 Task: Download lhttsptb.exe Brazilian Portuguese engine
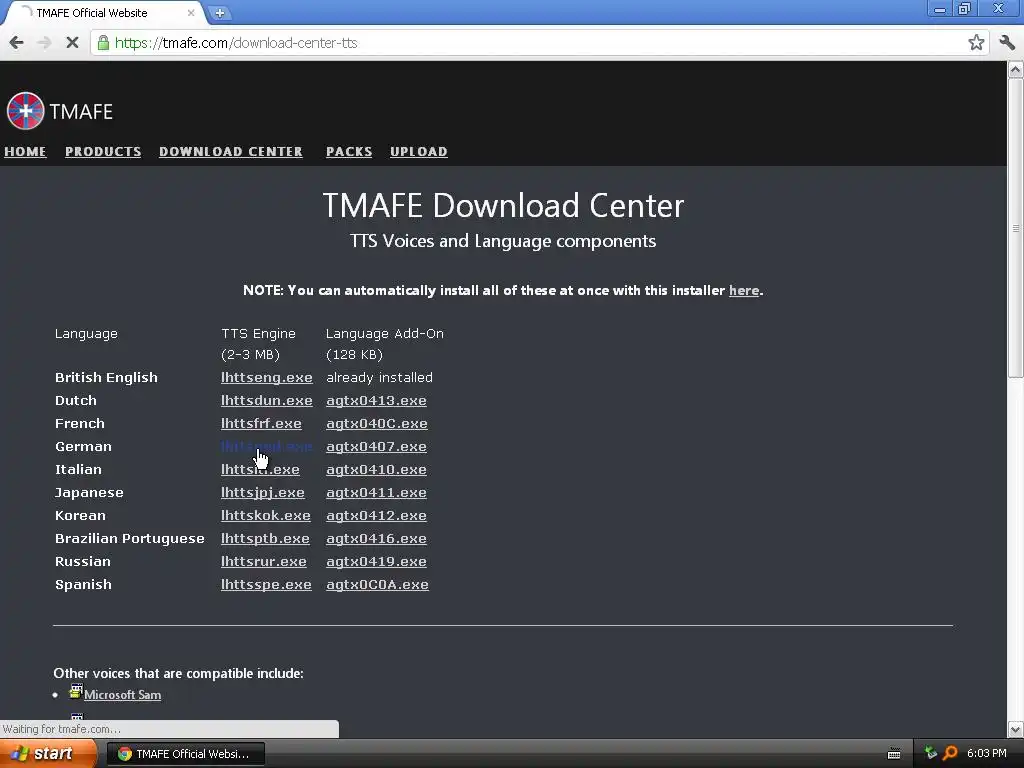265,538
